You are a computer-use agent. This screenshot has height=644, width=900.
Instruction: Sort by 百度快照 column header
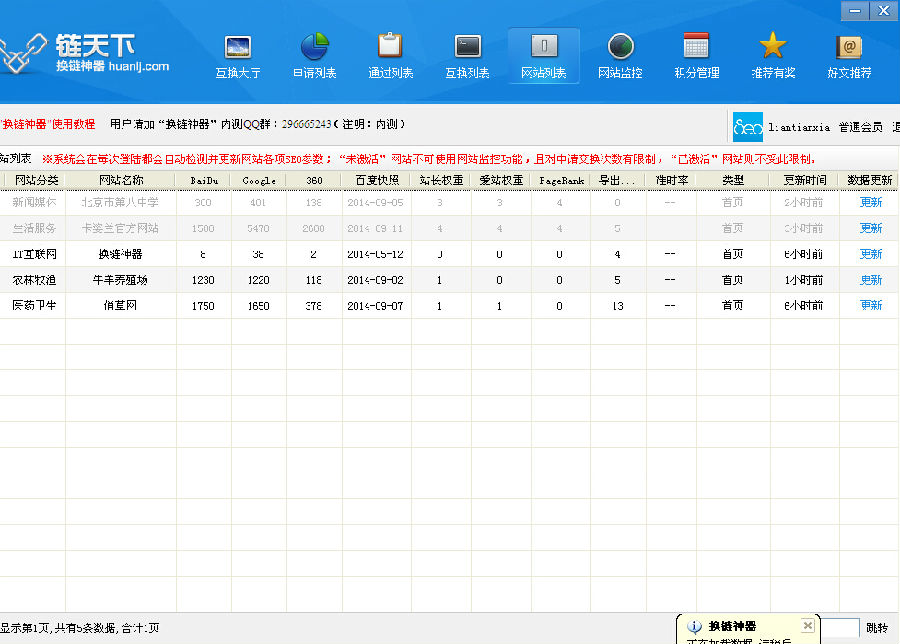point(377,180)
